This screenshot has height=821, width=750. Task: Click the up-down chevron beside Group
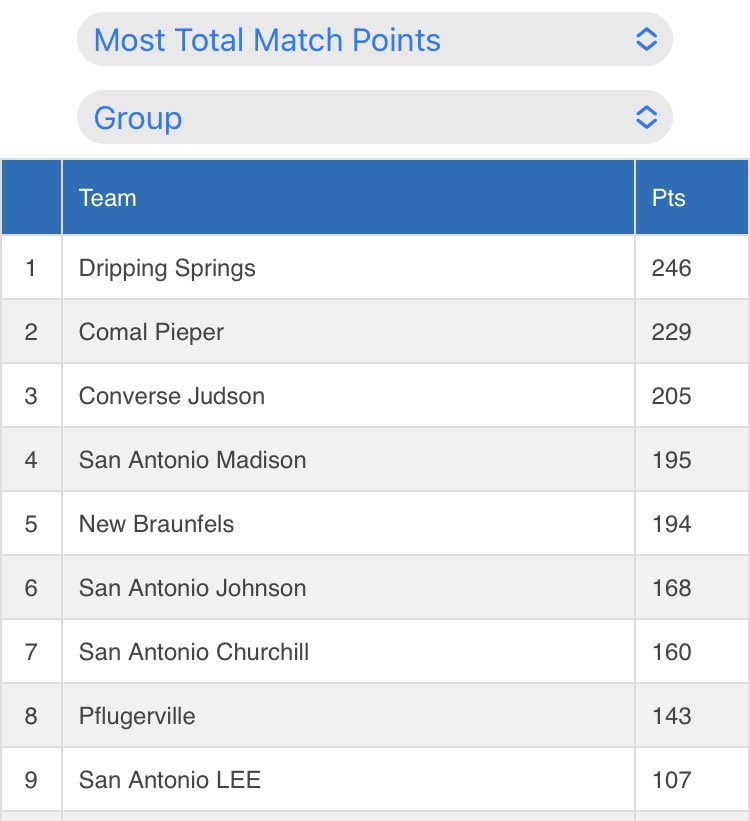[646, 117]
